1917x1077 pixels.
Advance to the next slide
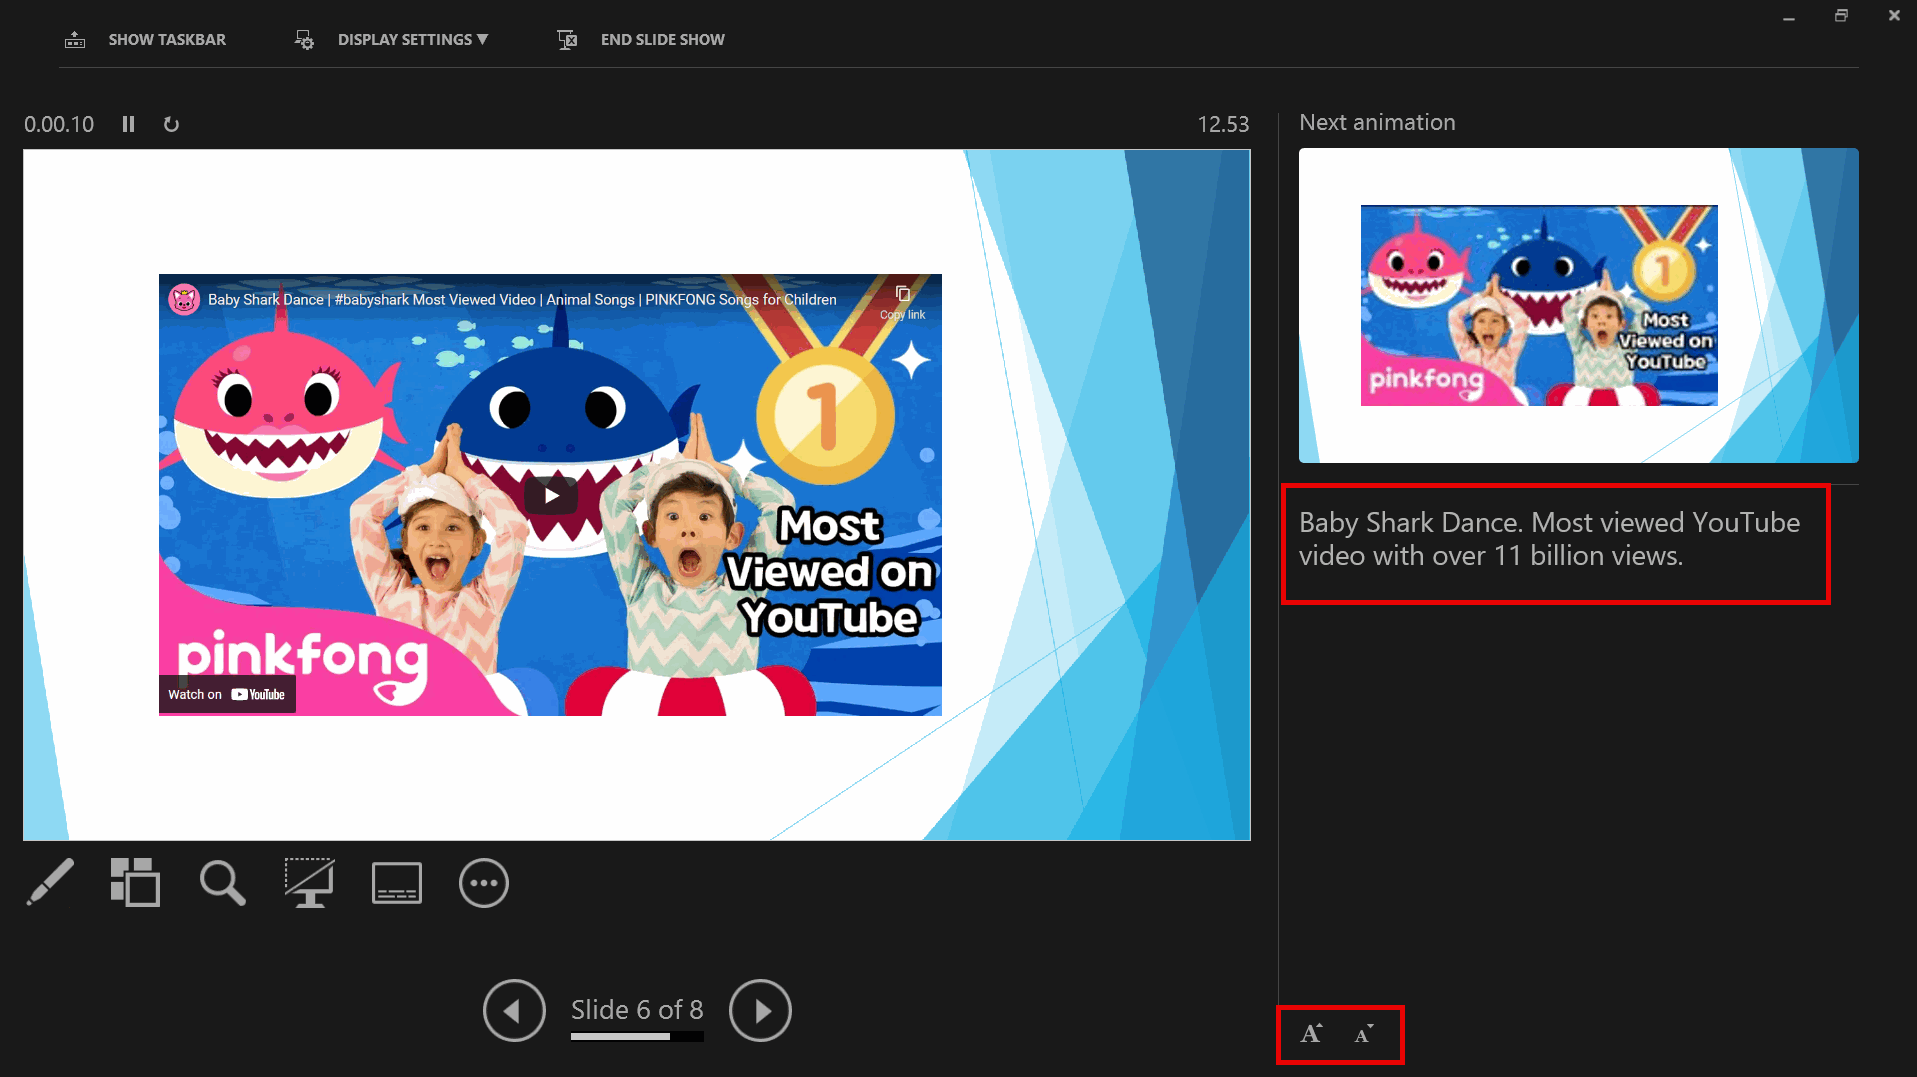[x=760, y=1010]
